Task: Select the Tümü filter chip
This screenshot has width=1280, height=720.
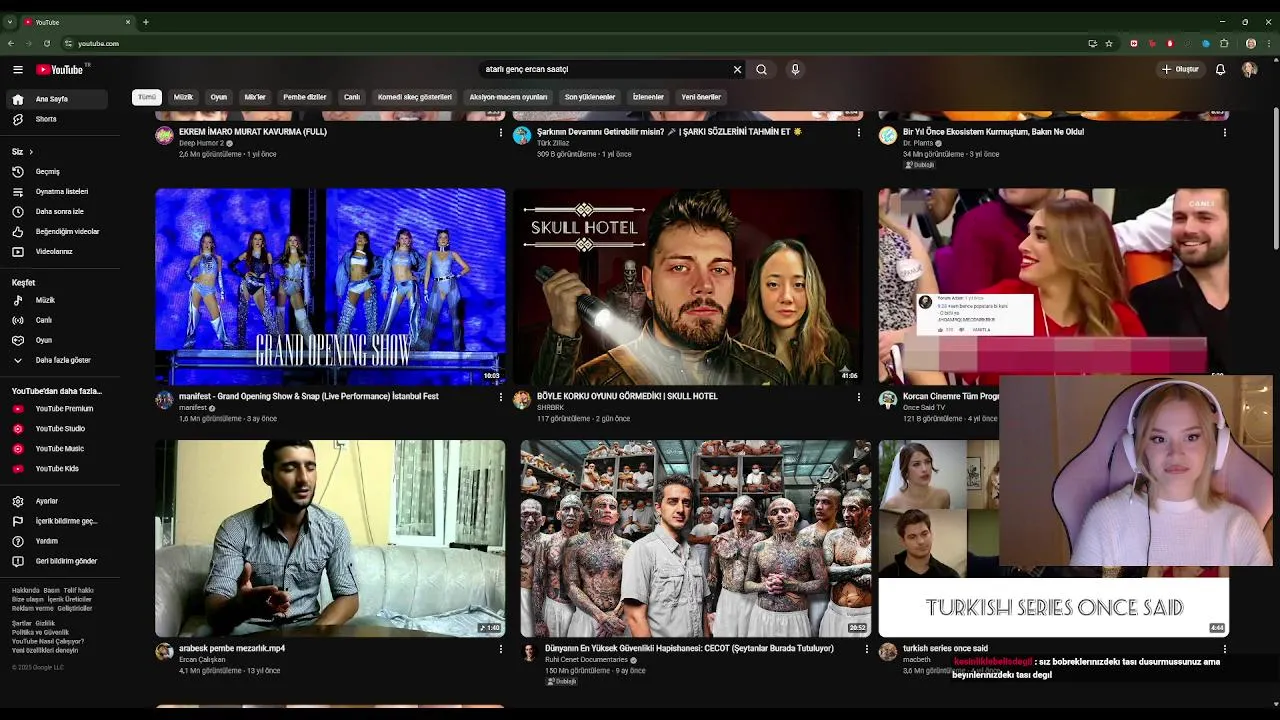Action: coord(147,97)
